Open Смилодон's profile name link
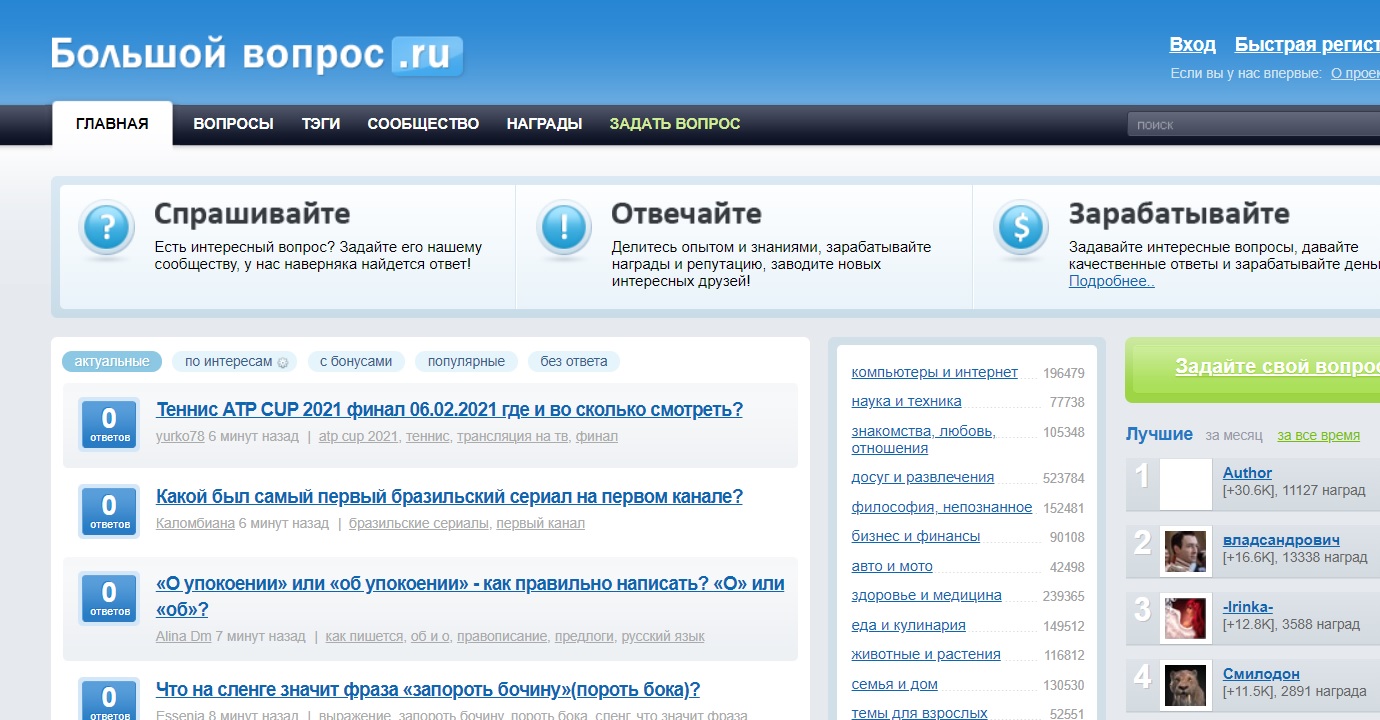 pos(1261,674)
